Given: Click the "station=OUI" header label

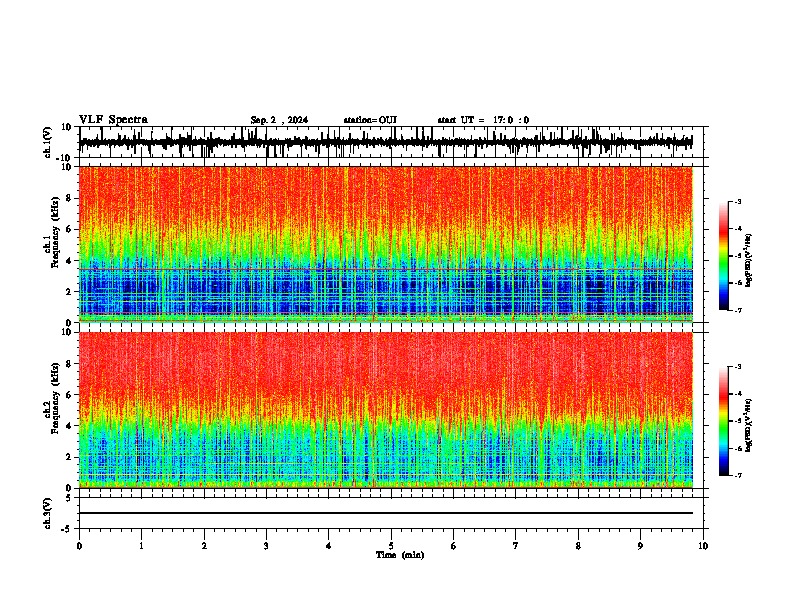Looking at the screenshot, I should point(370,120).
